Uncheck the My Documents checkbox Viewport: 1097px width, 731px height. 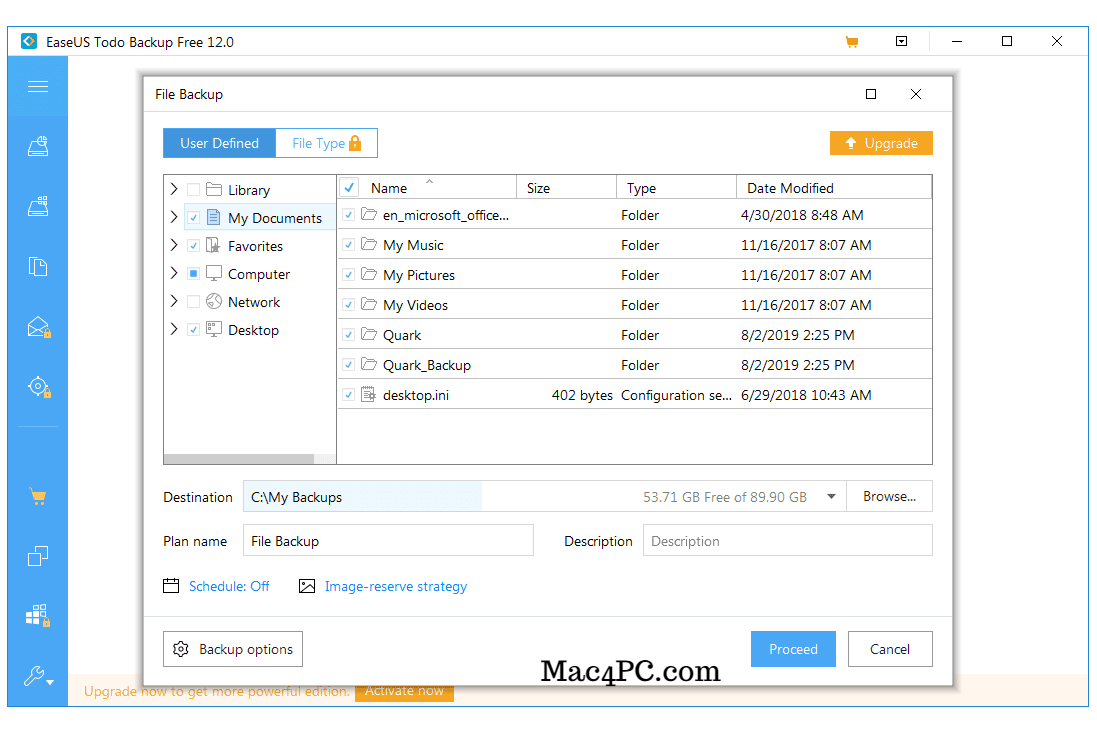click(194, 218)
